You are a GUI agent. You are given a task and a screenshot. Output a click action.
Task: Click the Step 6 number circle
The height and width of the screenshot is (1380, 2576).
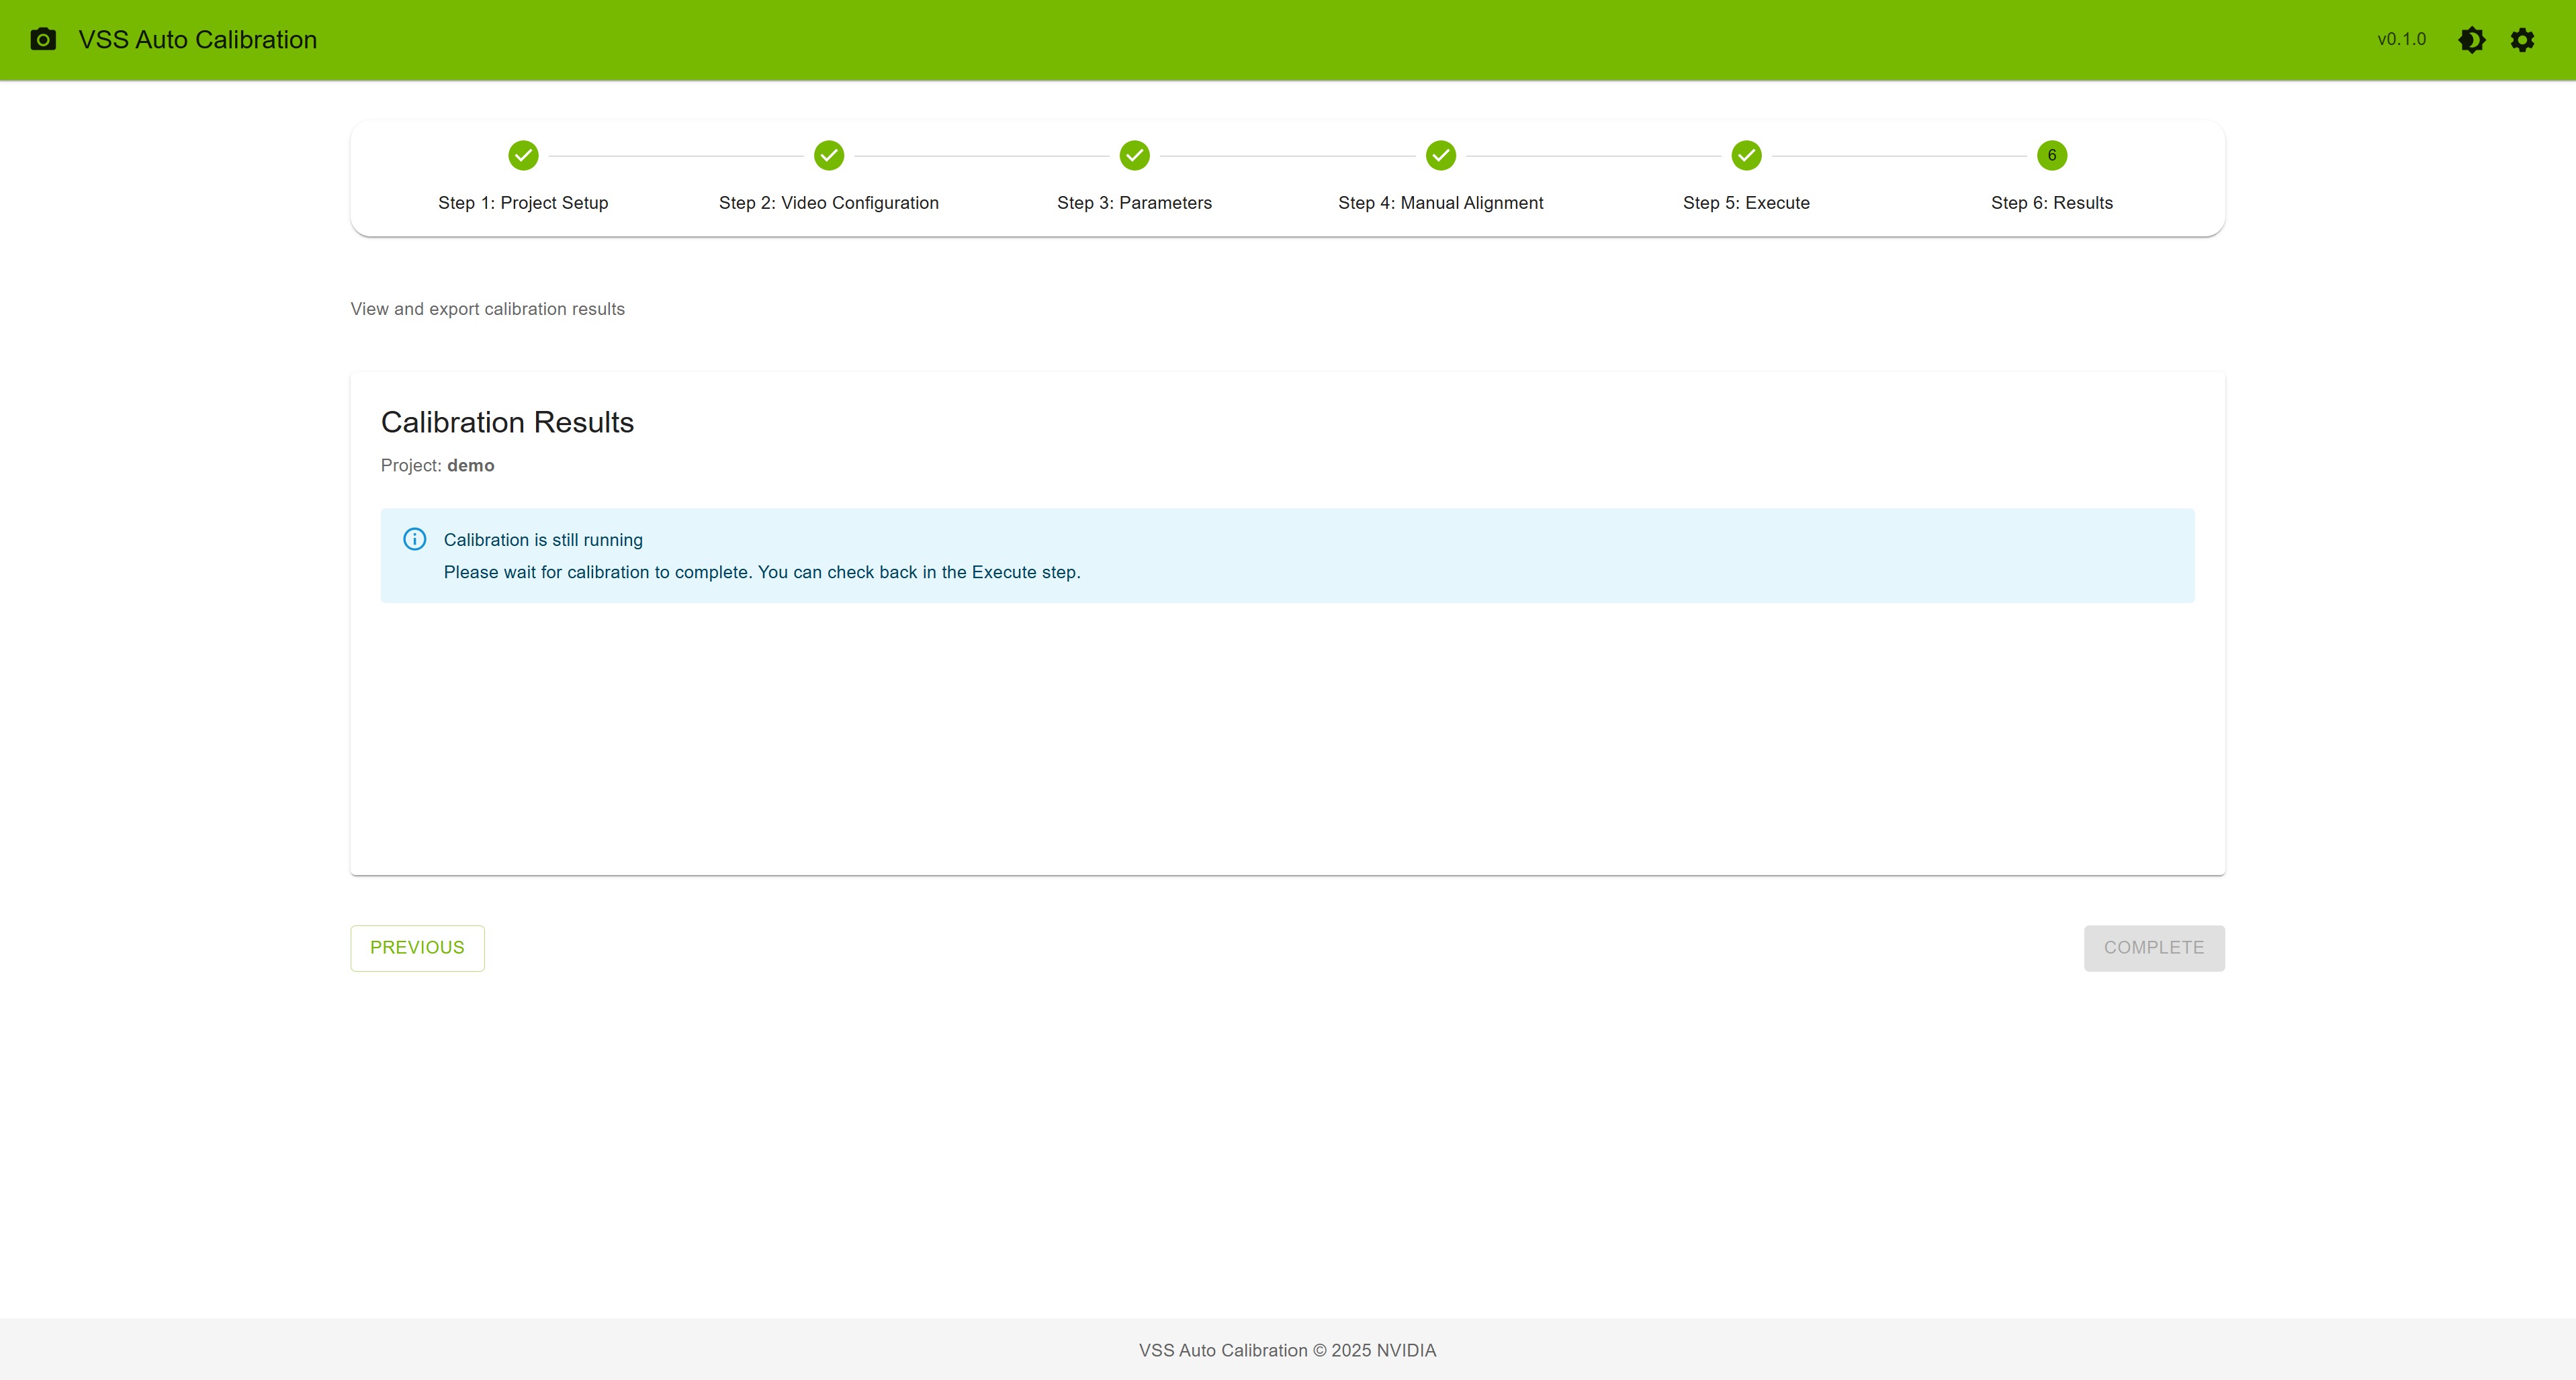(2051, 156)
